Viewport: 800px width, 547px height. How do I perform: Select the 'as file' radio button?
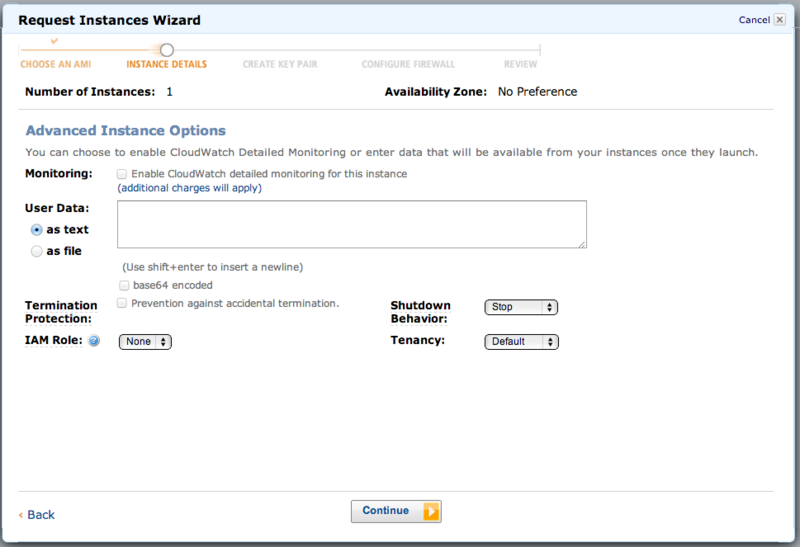click(36, 252)
